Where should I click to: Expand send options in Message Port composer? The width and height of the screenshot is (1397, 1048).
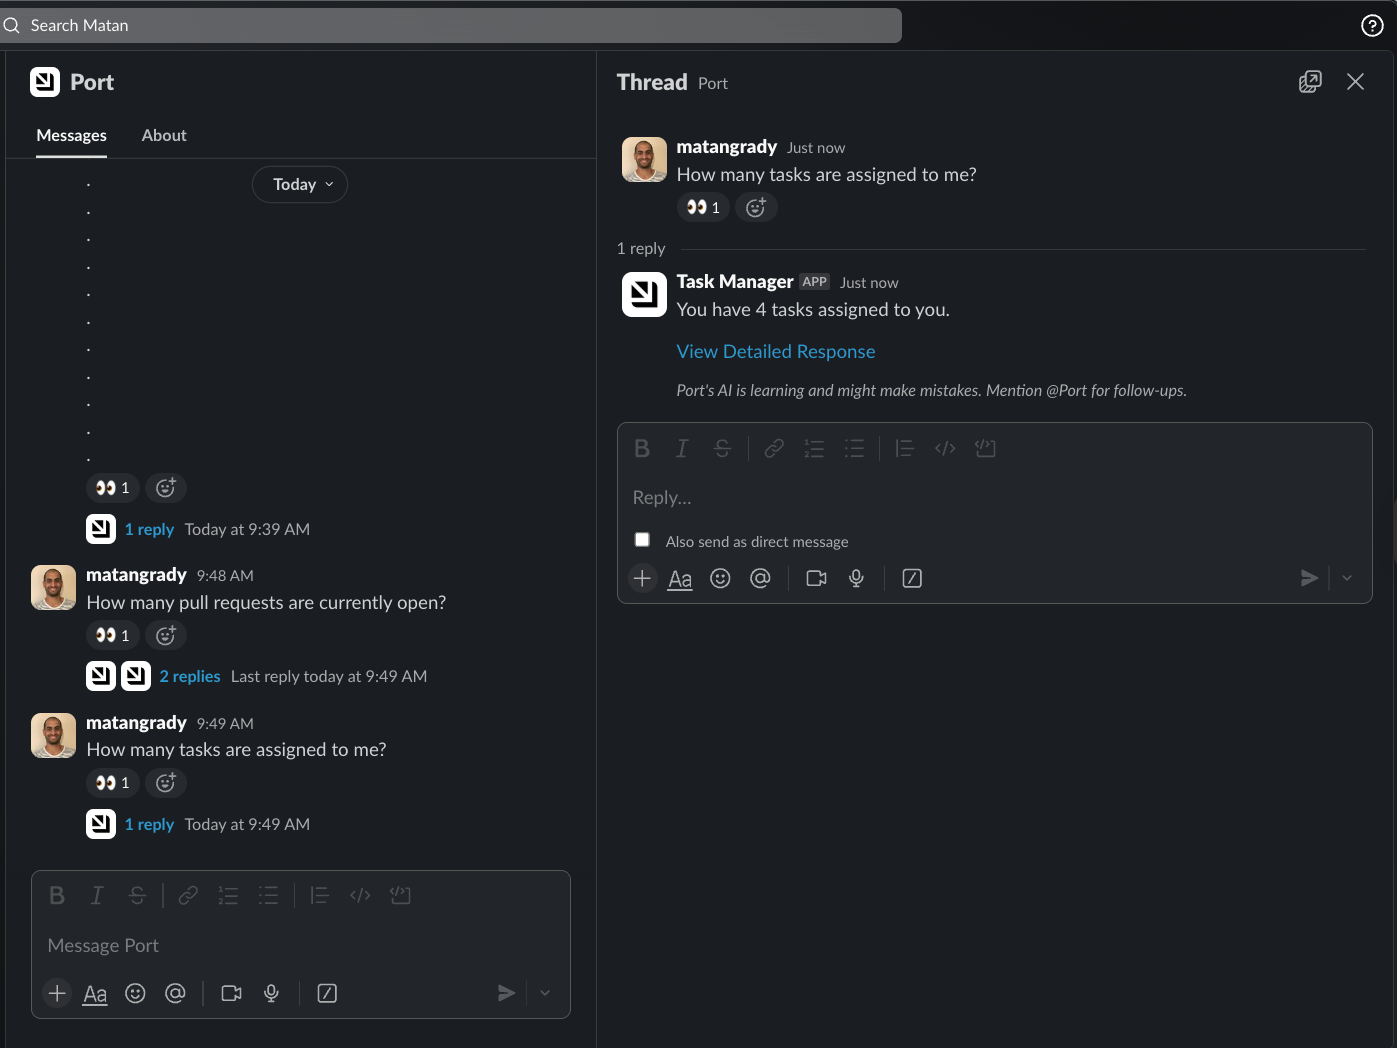[545, 993]
